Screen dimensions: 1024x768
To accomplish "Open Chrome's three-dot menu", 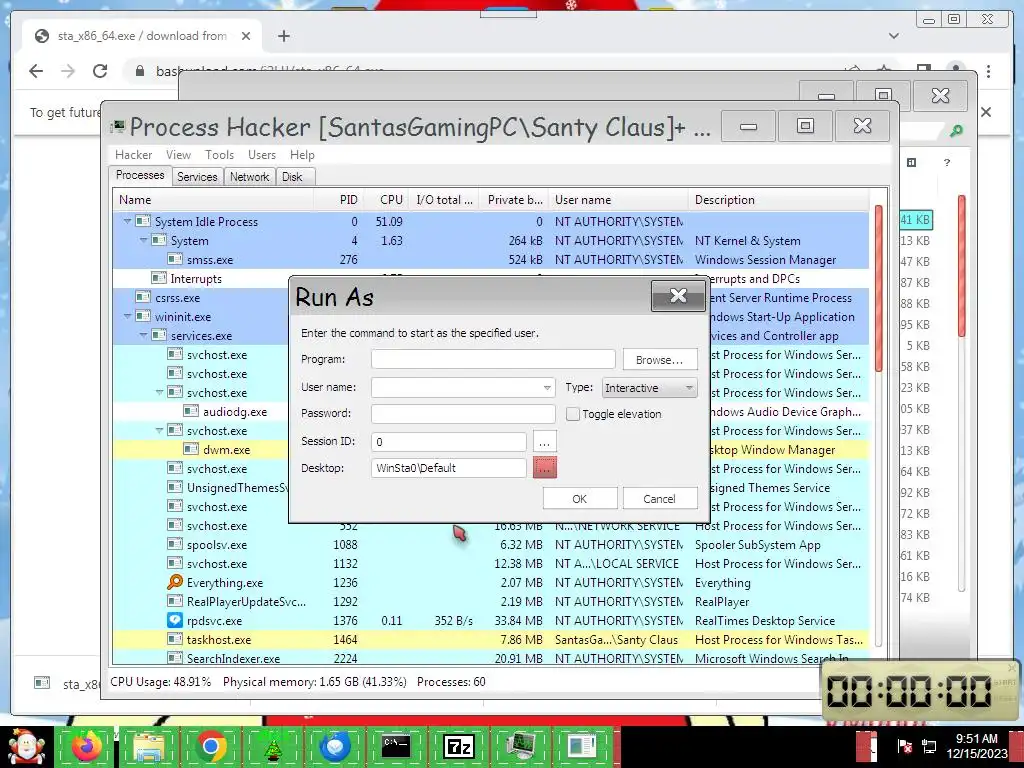I will [989, 71].
